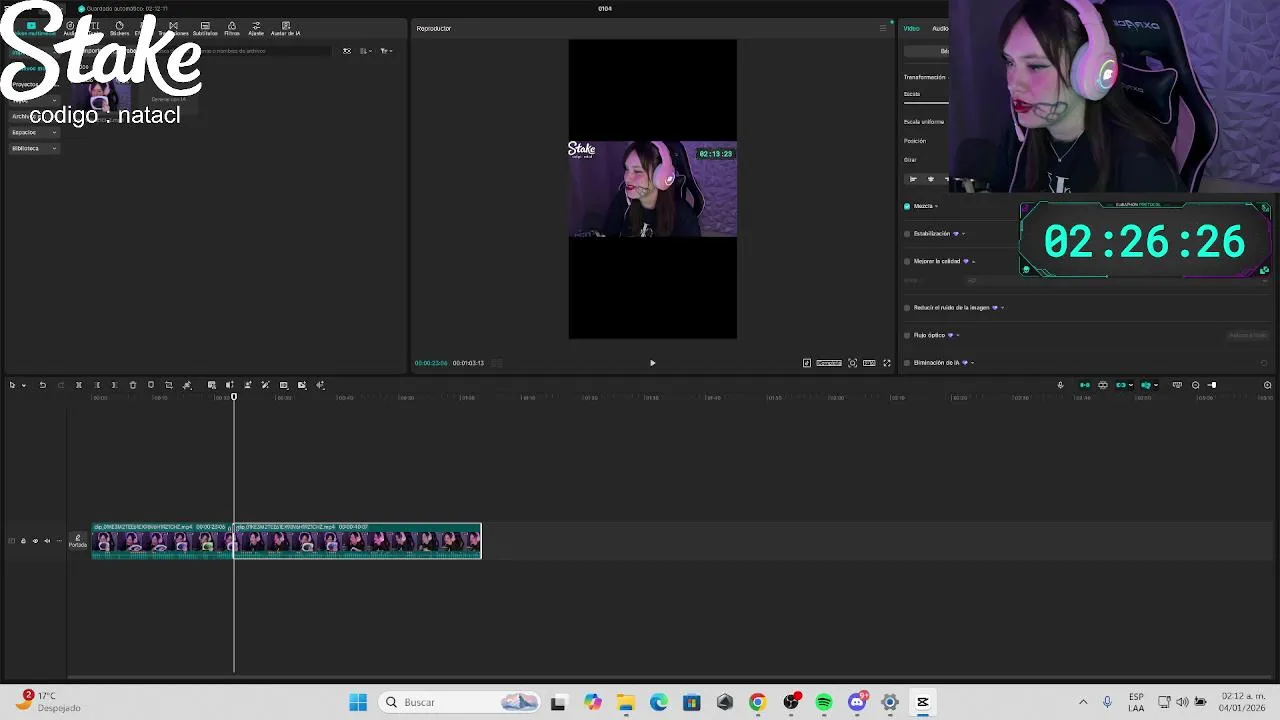
Task: Open the Filtros tab in top toolbar
Action: click(232, 29)
